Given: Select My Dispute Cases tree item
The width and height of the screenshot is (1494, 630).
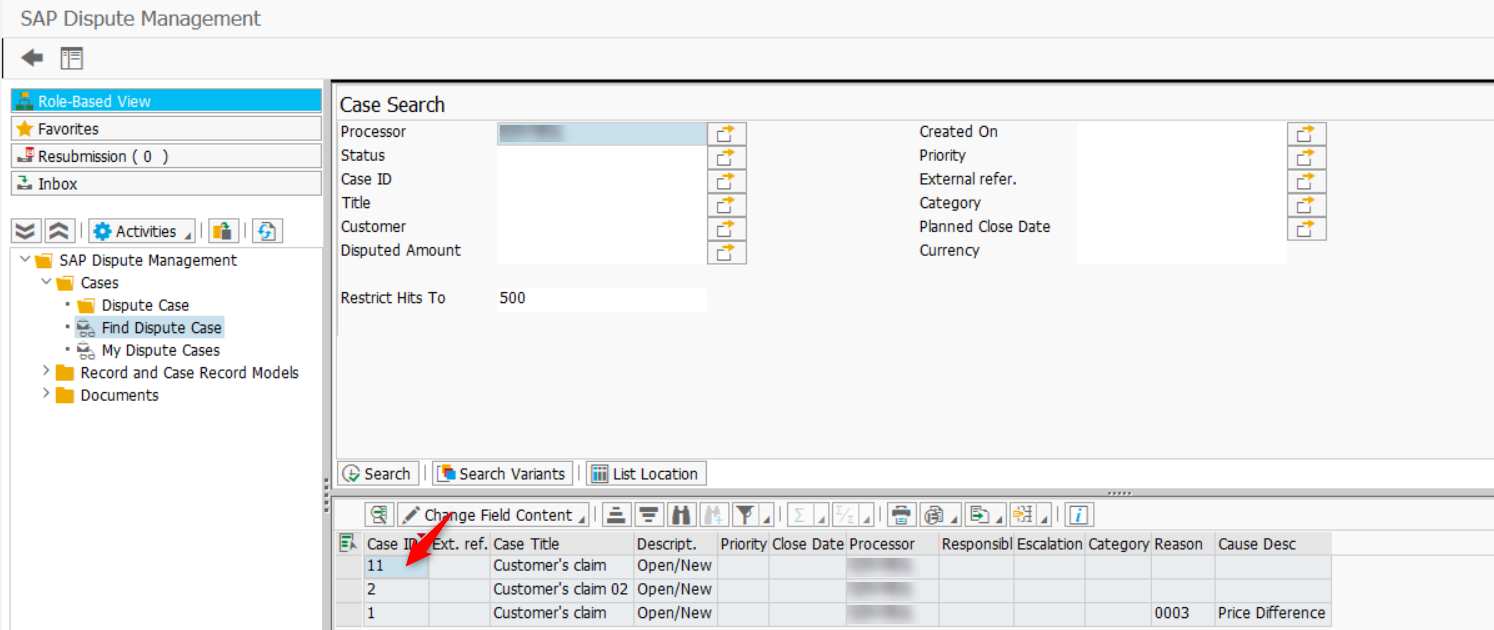Looking at the screenshot, I should coord(160,351).
